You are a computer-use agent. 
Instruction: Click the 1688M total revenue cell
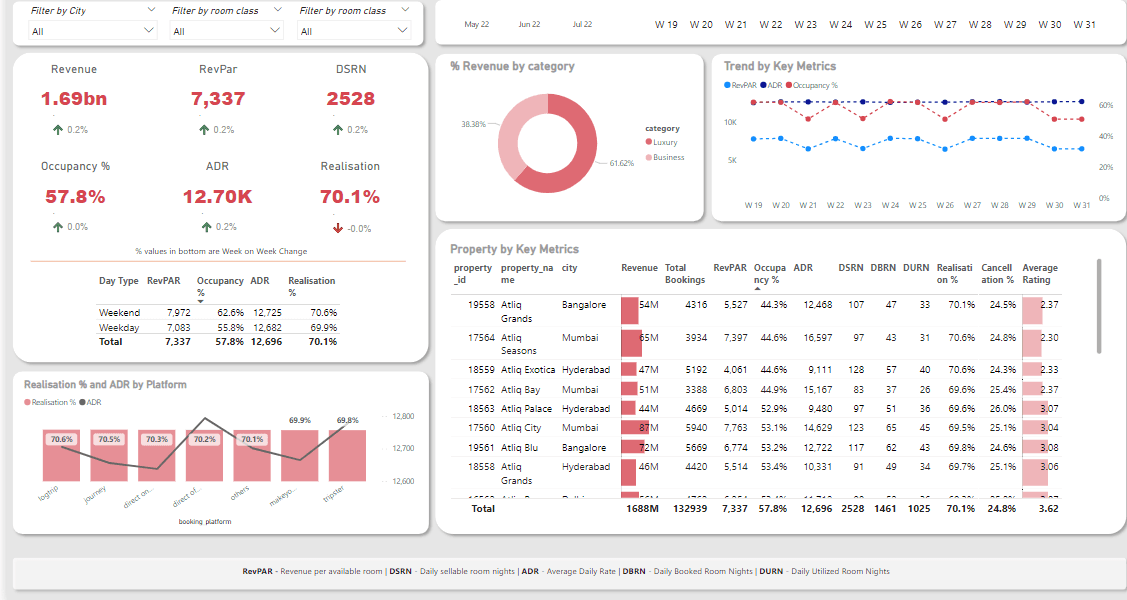642,509
